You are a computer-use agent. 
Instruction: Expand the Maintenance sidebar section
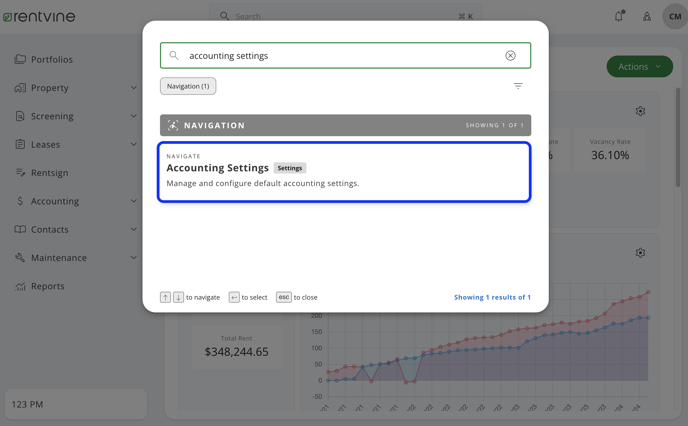[x=133, y=258]
